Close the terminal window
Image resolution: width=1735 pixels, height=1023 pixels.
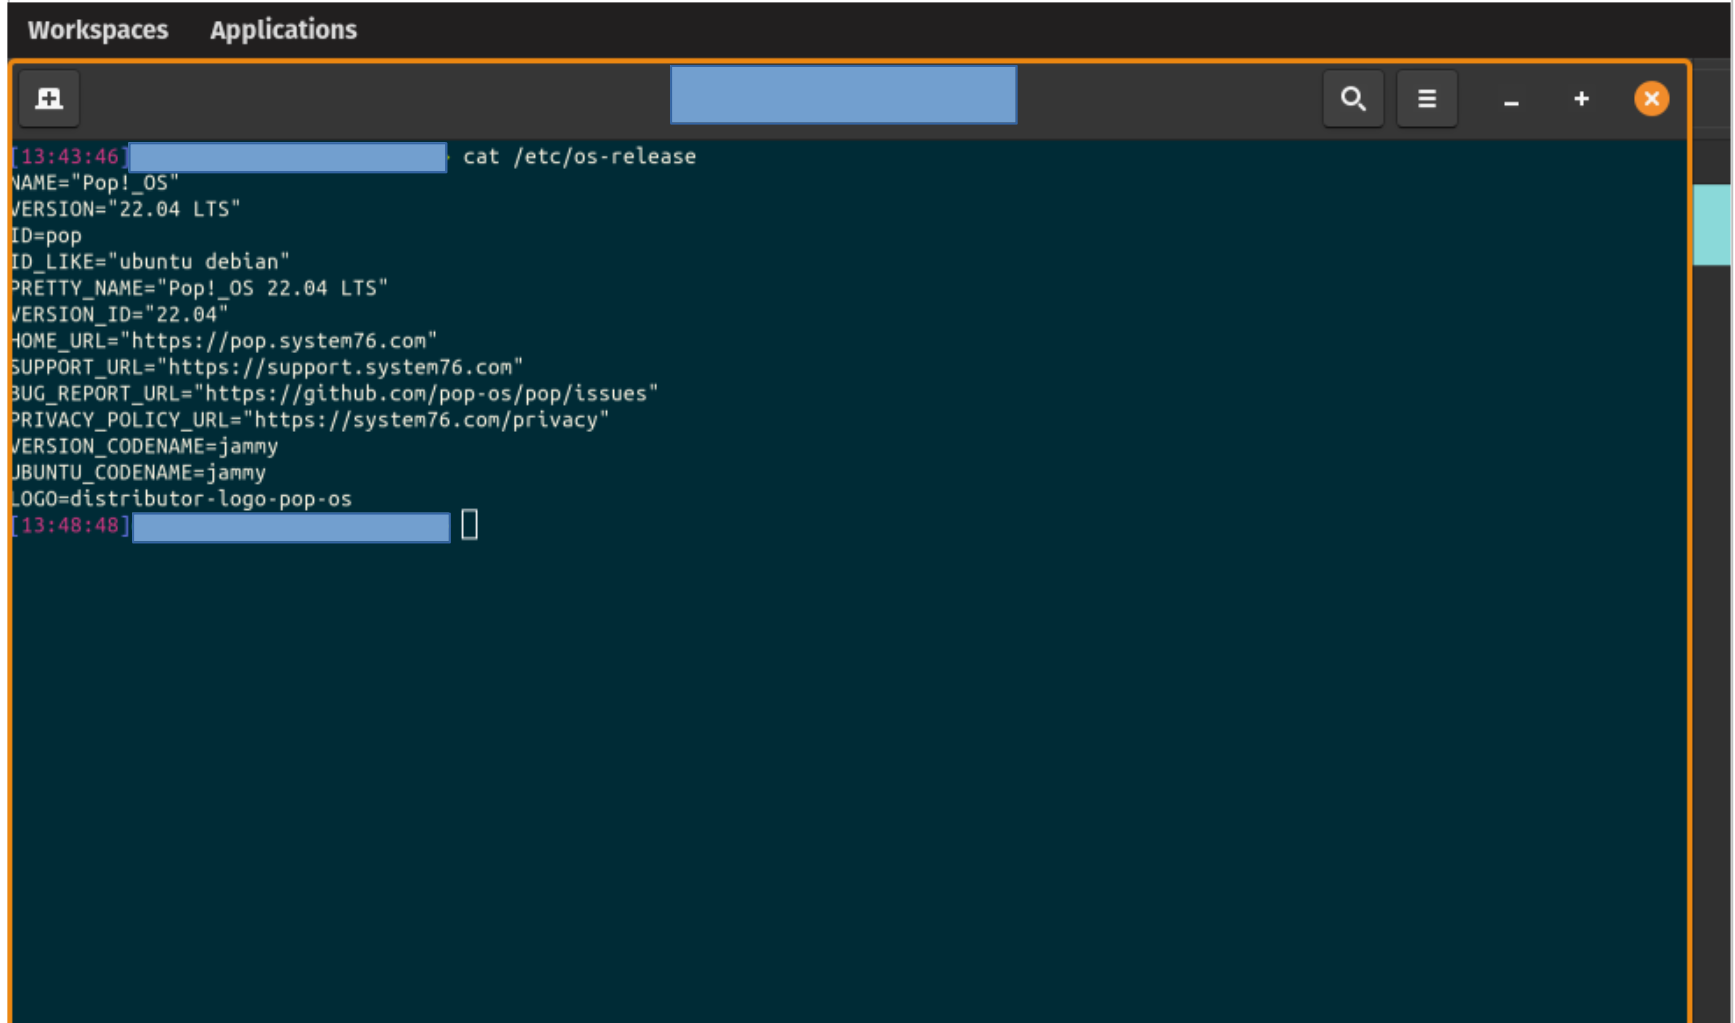tap(1651, 99)
